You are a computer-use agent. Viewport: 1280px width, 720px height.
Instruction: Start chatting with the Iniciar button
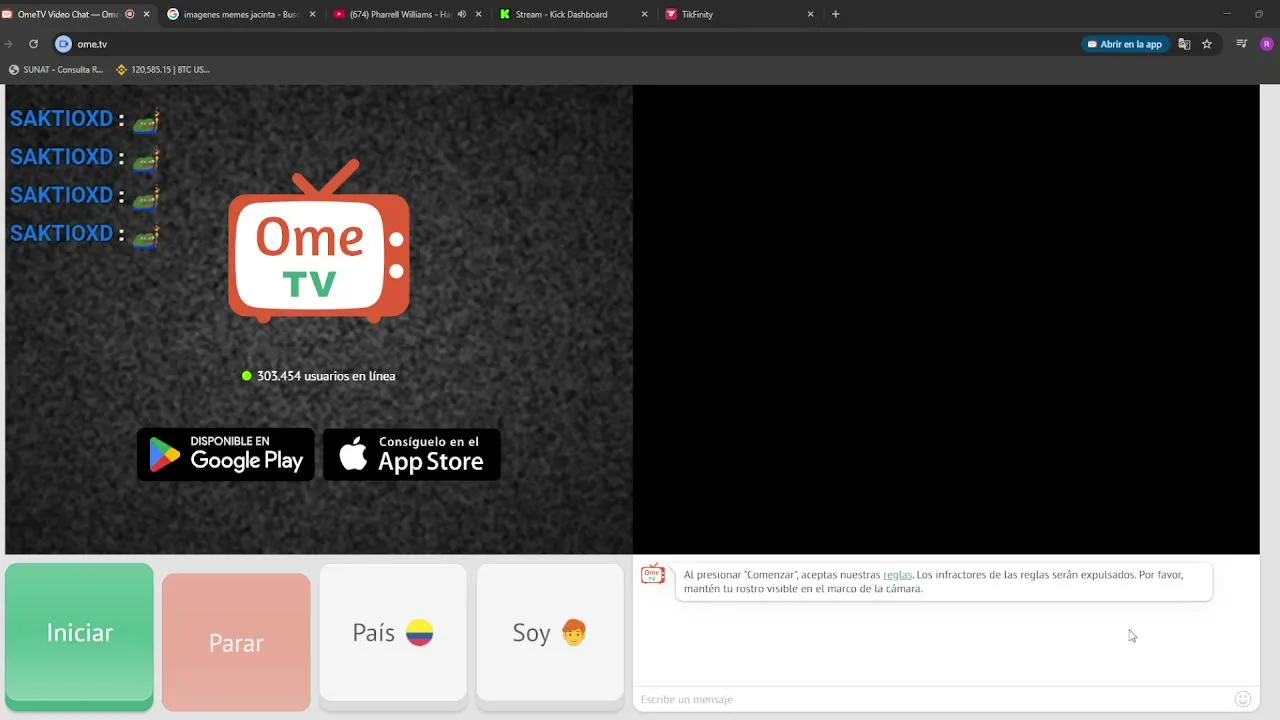pyautogui.click(x=79, y=637)
